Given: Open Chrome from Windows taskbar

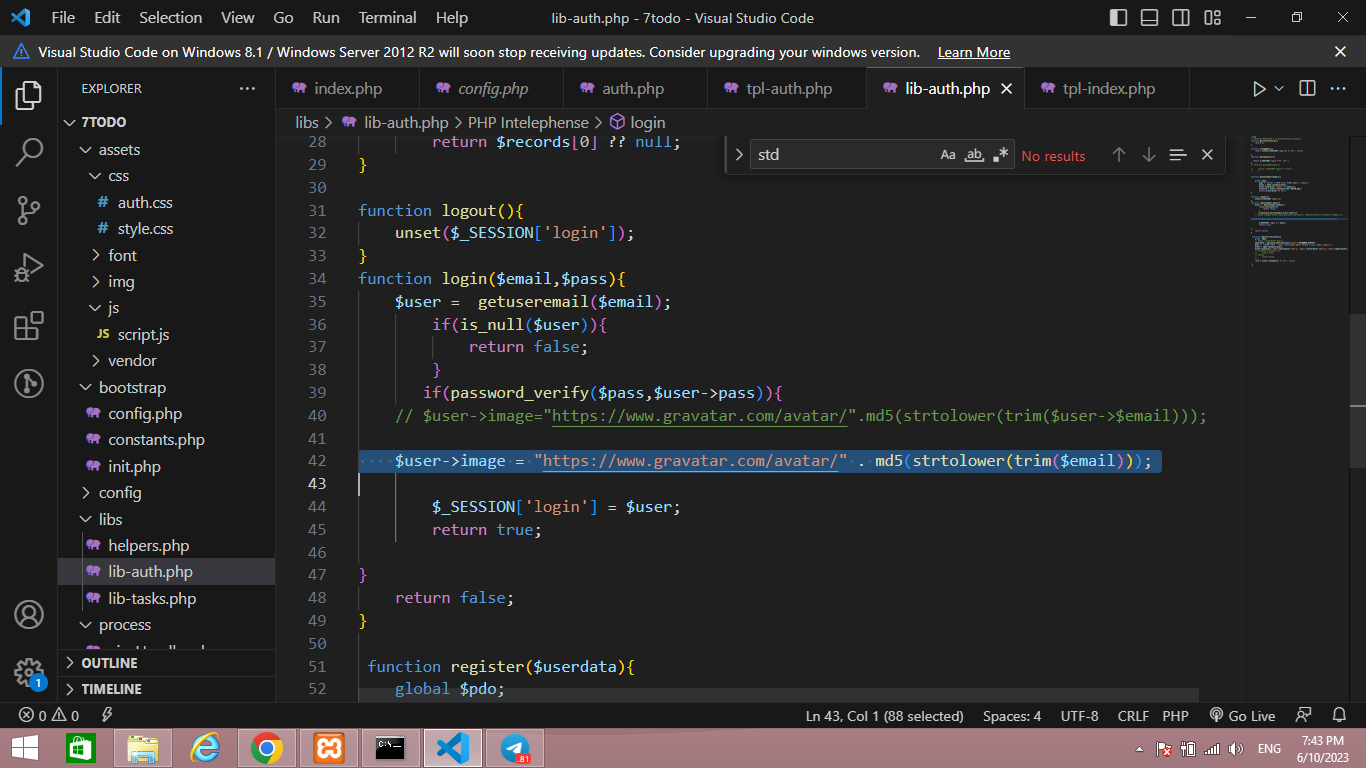Looking at the screenshot, I should 266,748.
